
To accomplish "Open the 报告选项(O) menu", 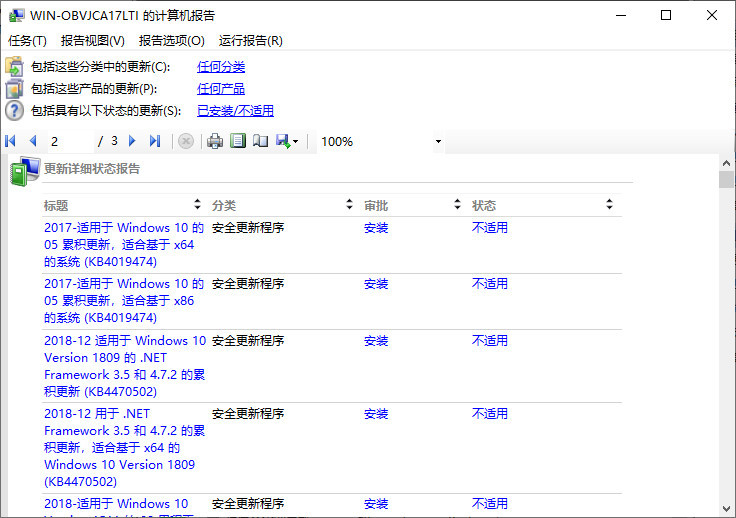I will tap(171, 40).
